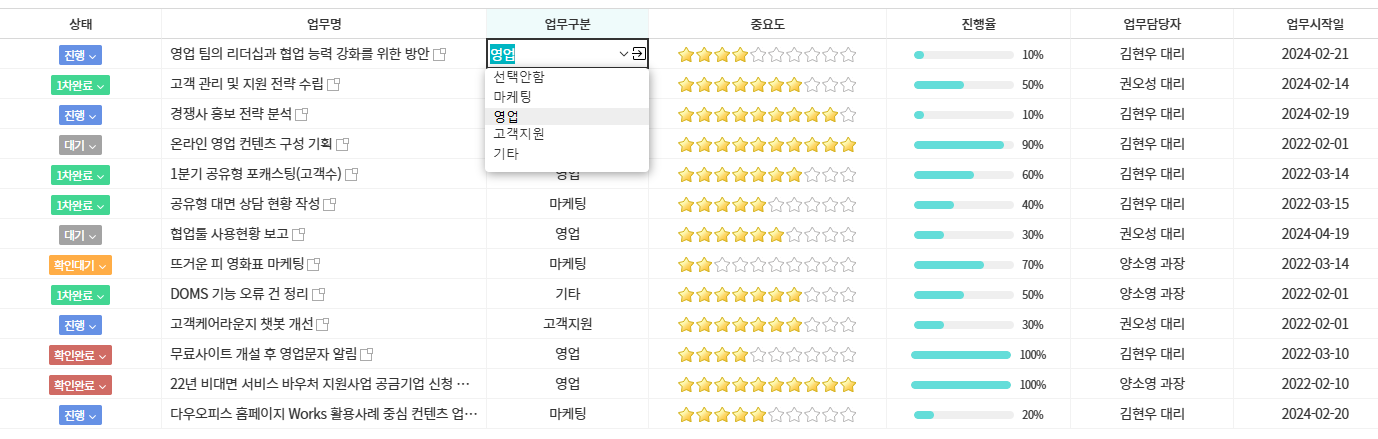Select 기타 option in the dropdown list

pyautogui.click(x=506, y=153)
